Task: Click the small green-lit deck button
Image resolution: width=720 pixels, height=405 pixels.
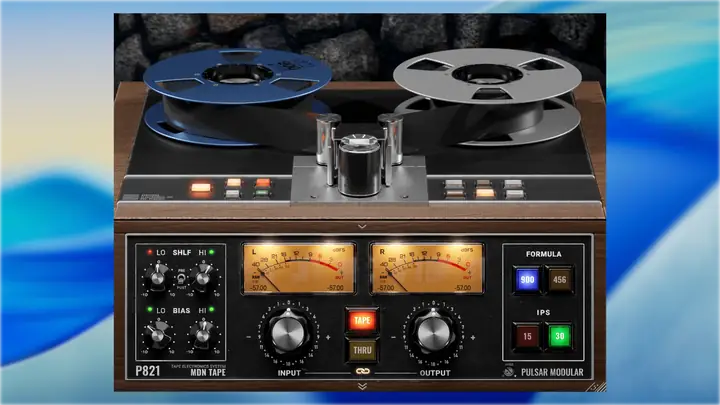Action: (x=263, y=193)
